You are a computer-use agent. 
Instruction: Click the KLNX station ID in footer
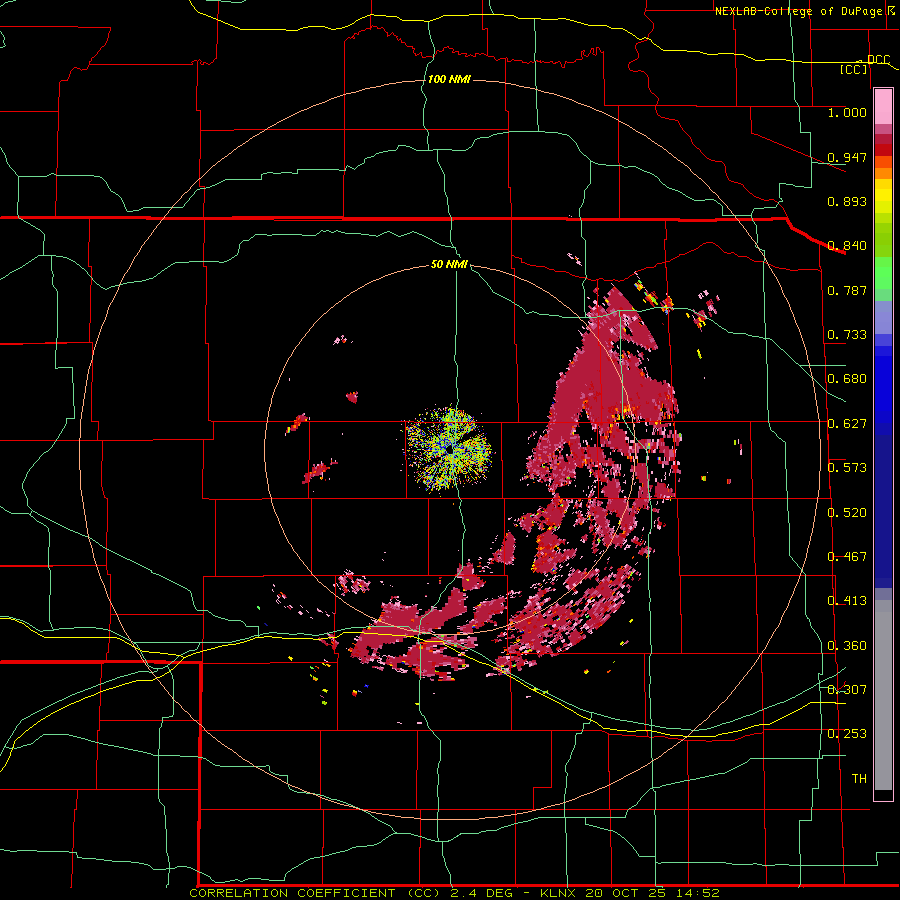(560, 893)
